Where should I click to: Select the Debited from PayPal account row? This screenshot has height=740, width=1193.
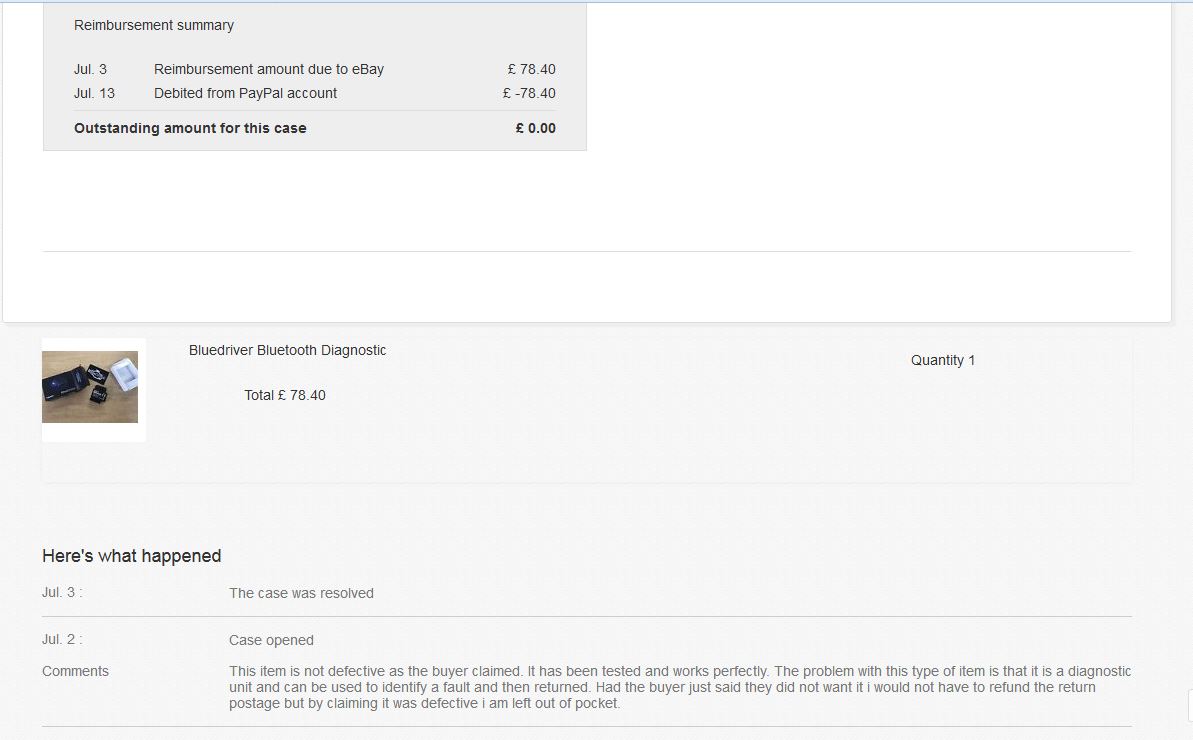point(245,93)
